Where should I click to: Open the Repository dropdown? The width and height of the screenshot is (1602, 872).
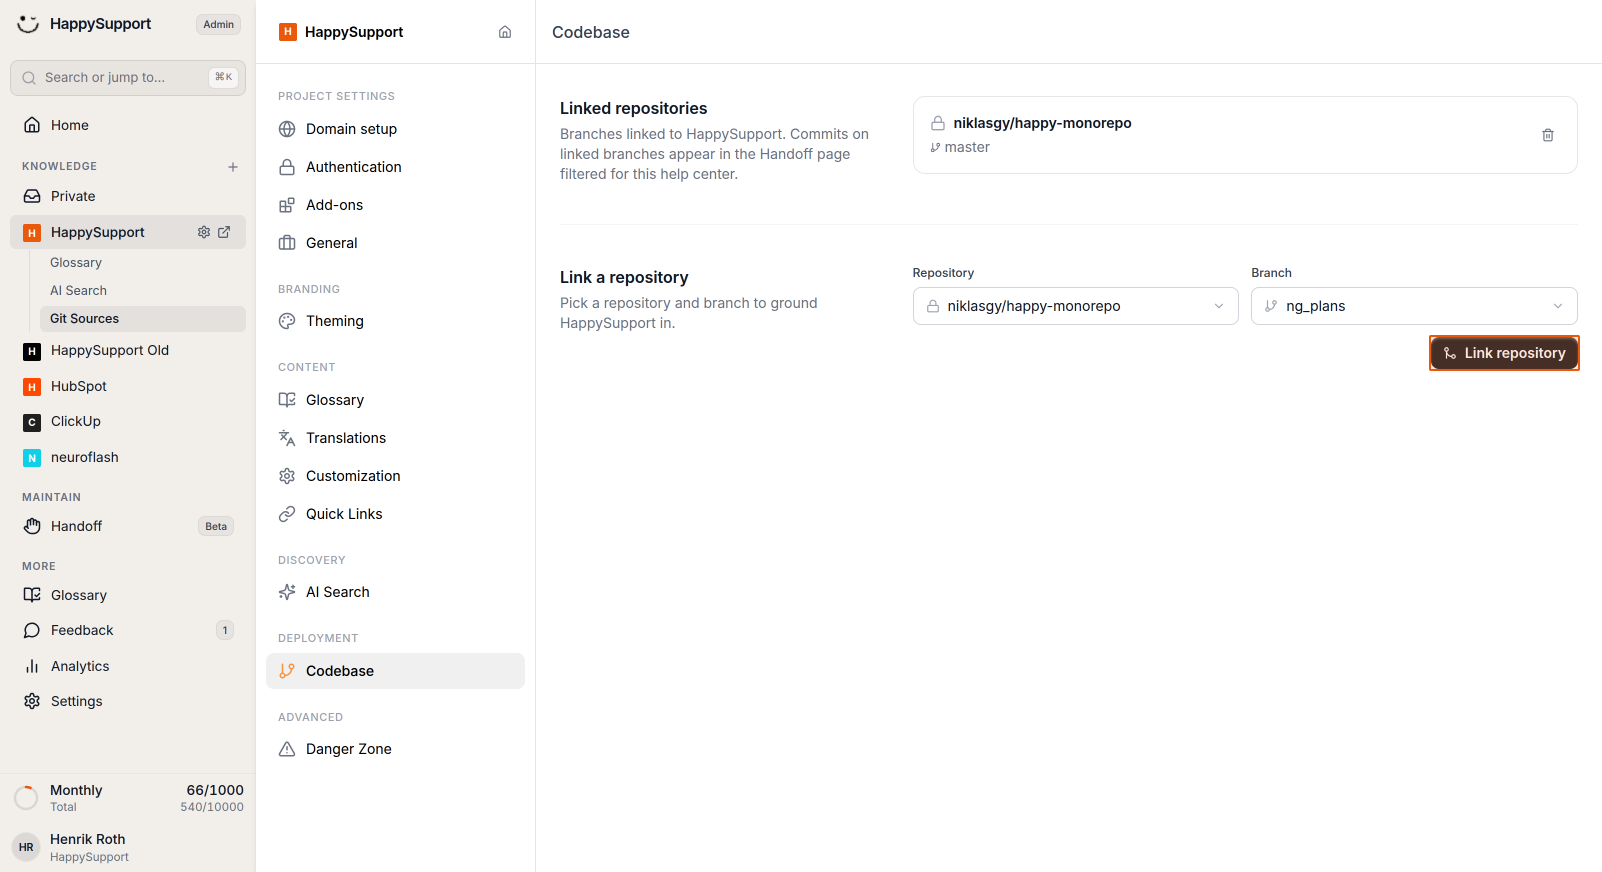1075,306
